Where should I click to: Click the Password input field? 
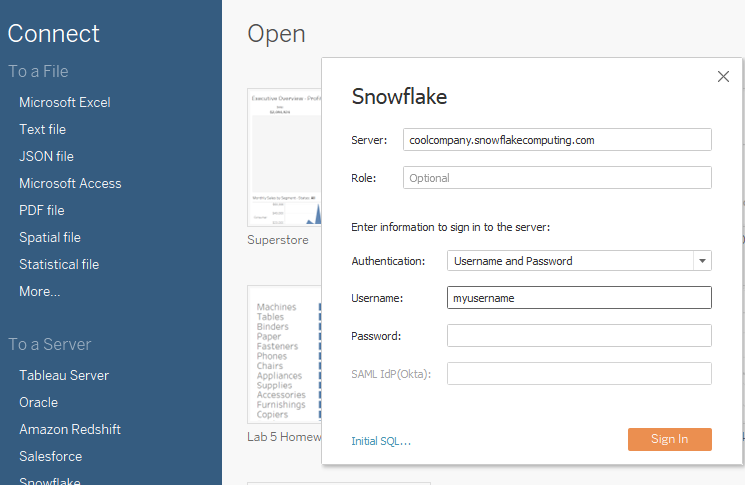click(579, 336)
